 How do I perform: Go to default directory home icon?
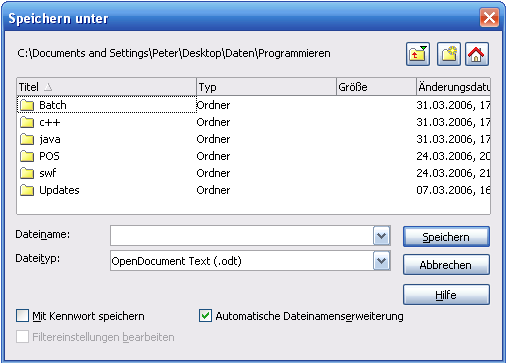477,54
